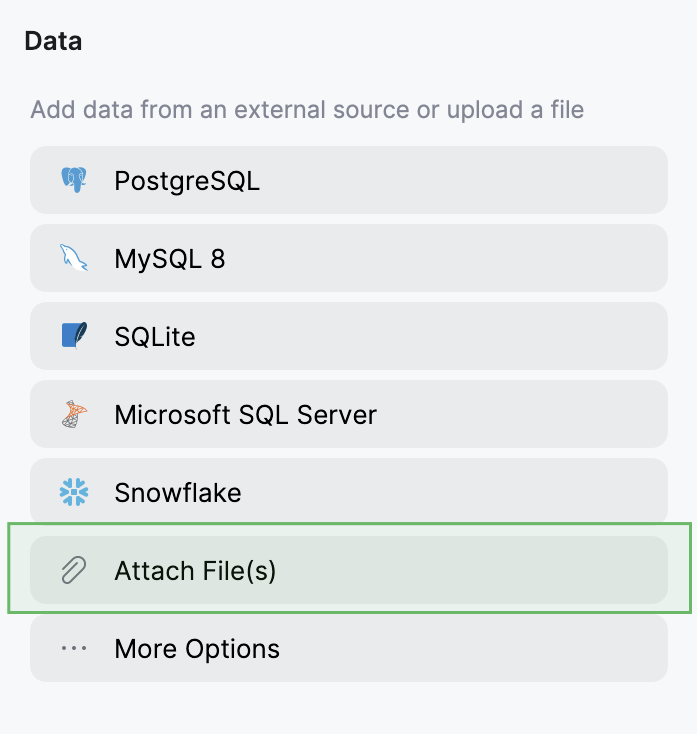Open More Options for data sources
Screen dimensions: 697x734
pos(348,648)
